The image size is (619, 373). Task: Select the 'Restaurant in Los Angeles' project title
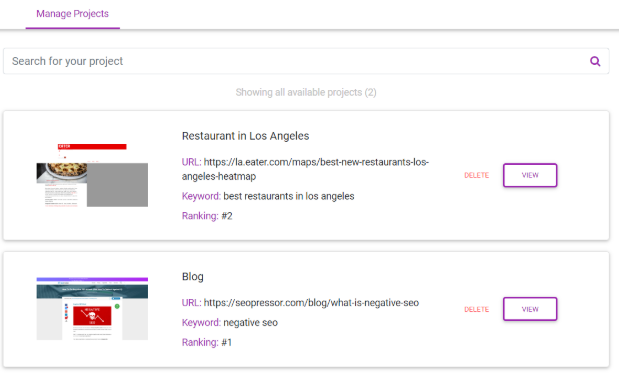(x=245, y=136)
